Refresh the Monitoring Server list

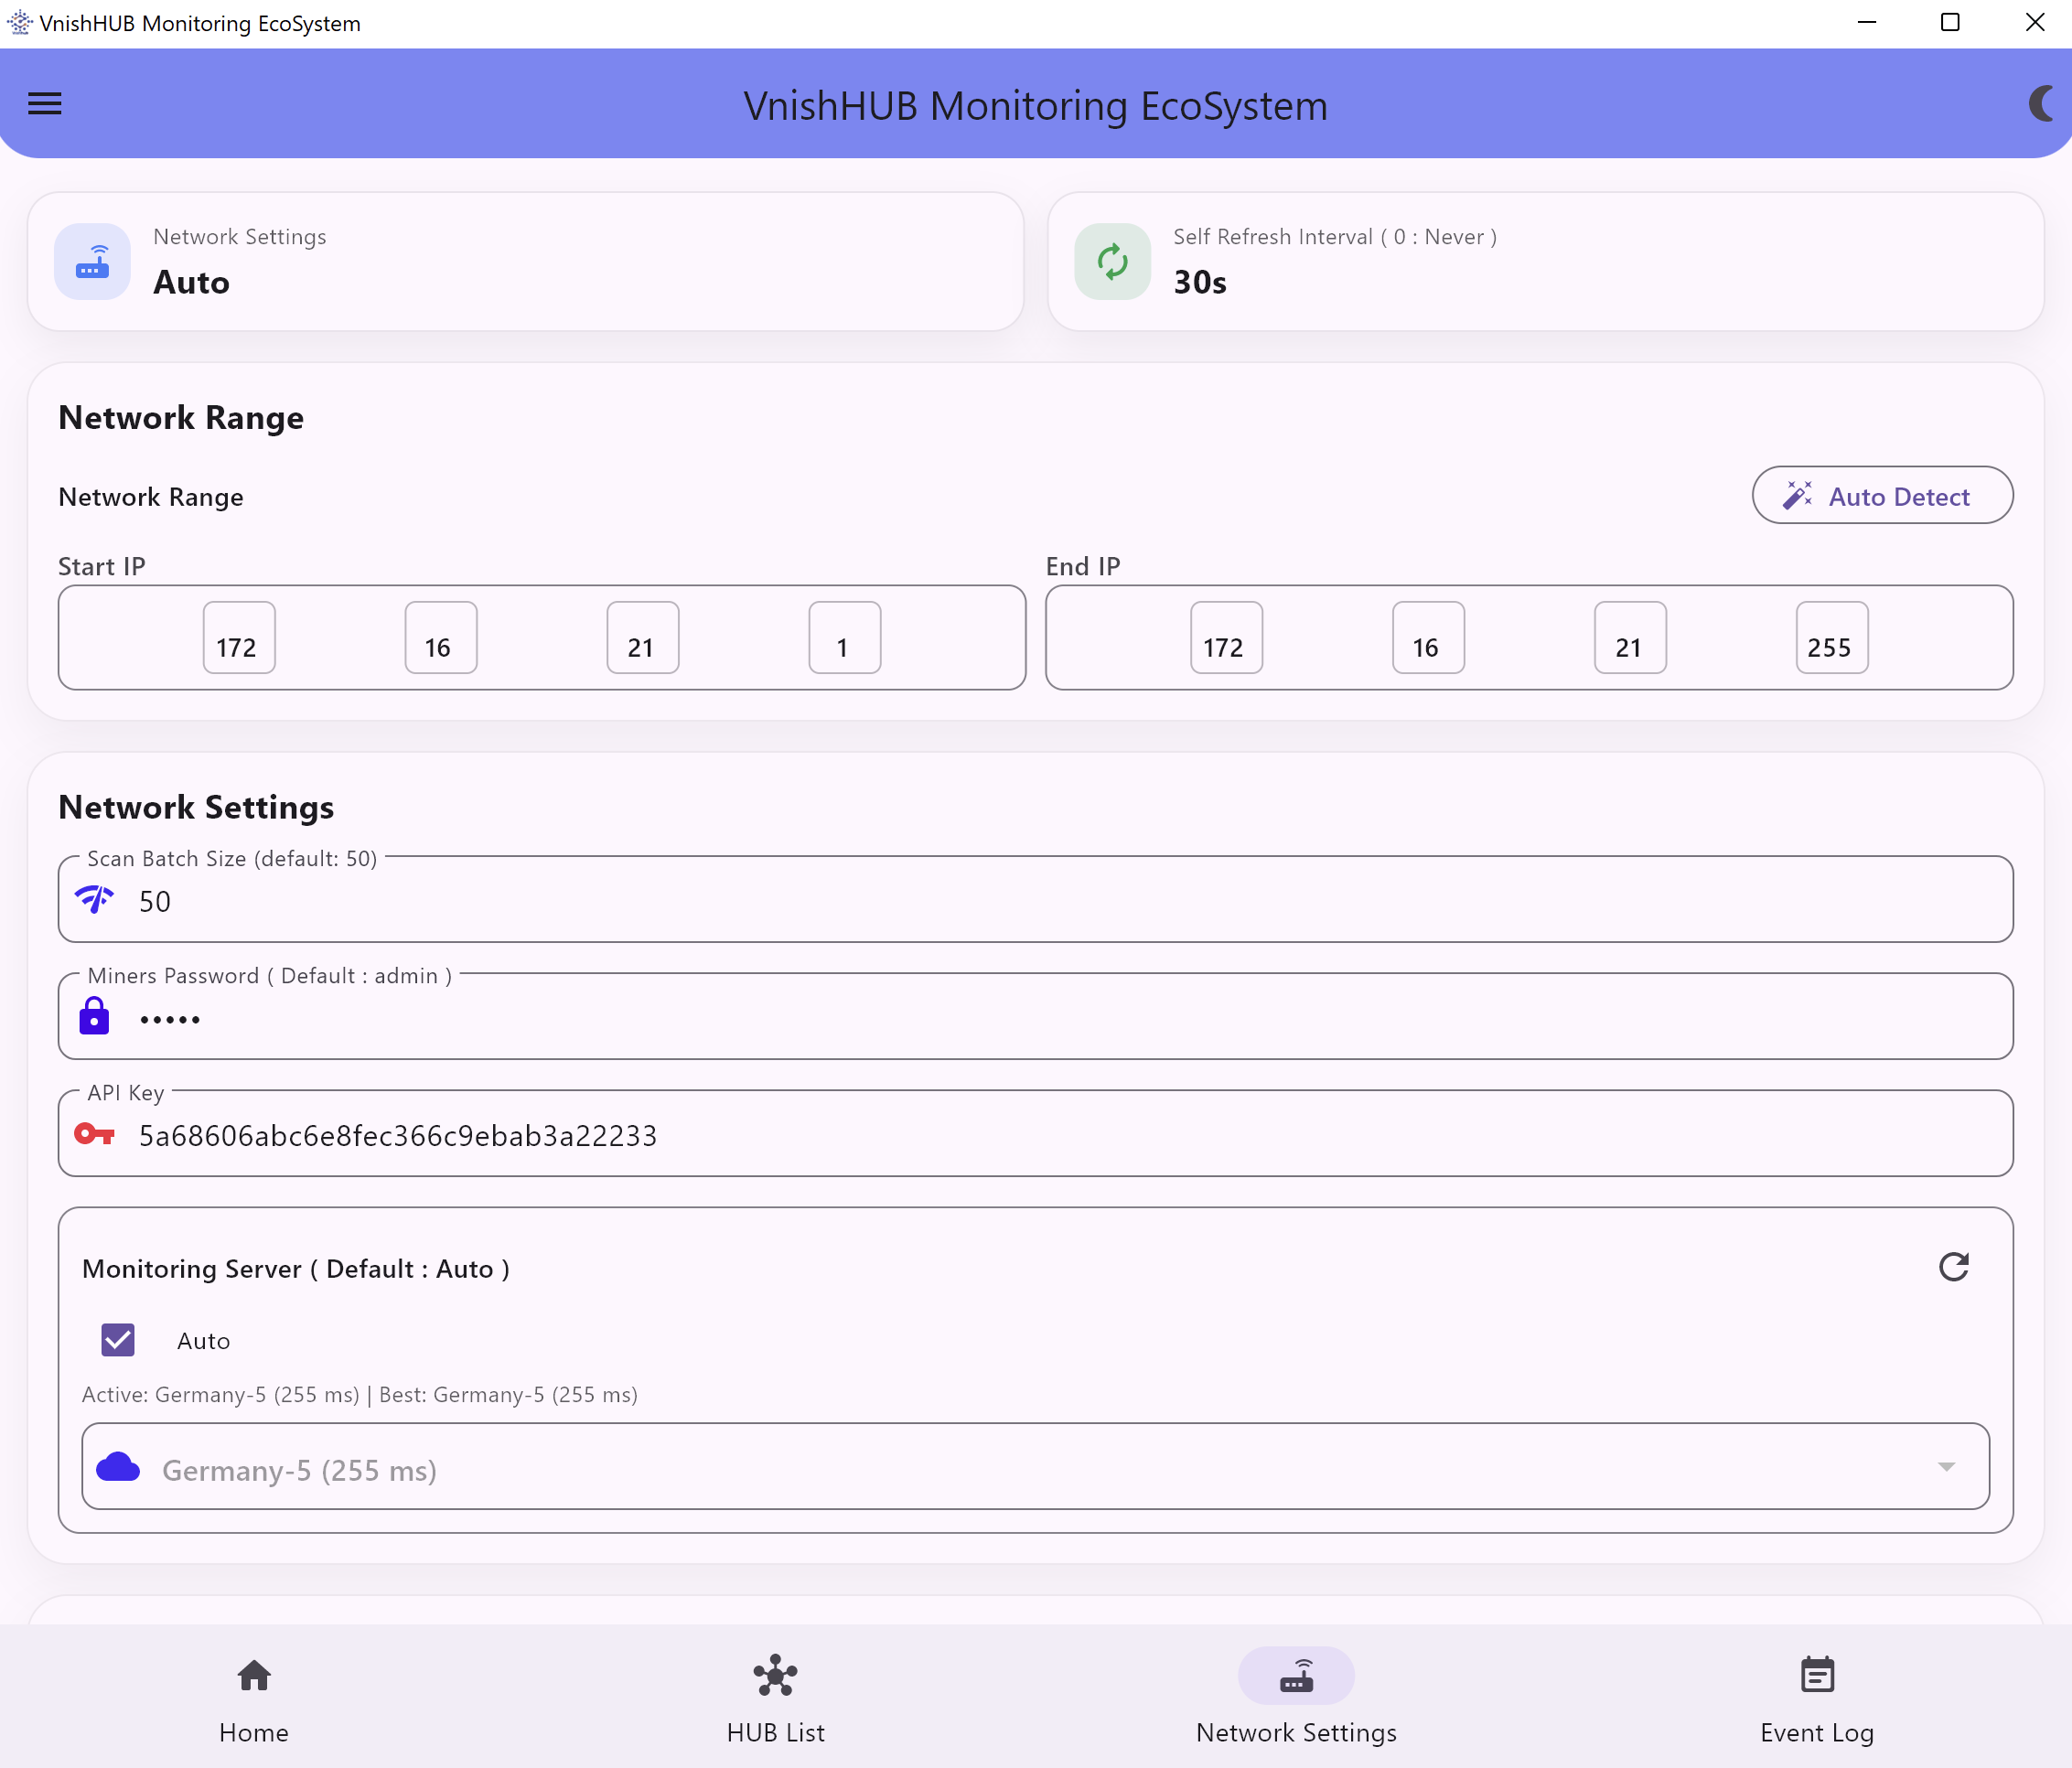click(x=1953, y=1267)
